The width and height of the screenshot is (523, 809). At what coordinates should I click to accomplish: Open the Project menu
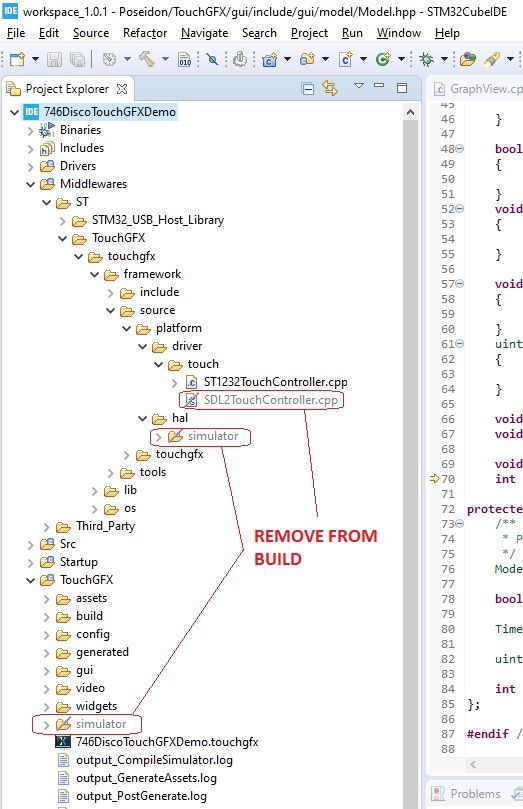pyautogui.click(x=309, y=33)
